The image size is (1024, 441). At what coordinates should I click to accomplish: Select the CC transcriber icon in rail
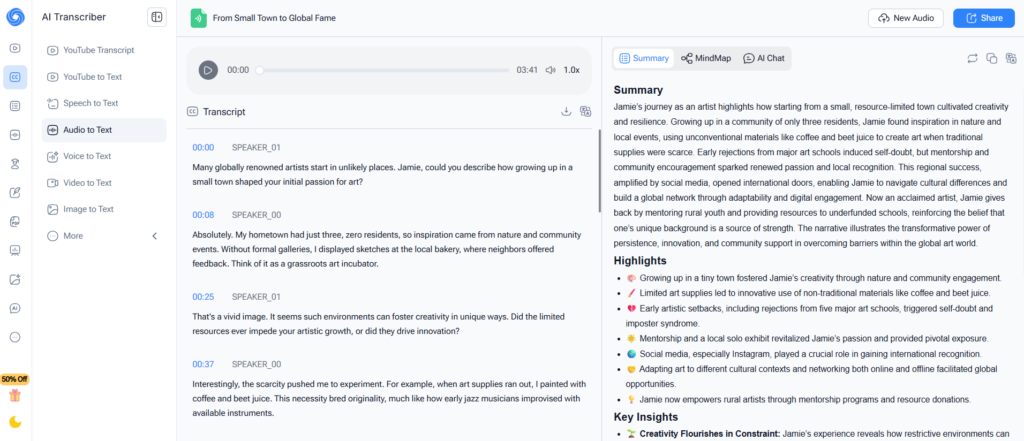tap(15, 77)
